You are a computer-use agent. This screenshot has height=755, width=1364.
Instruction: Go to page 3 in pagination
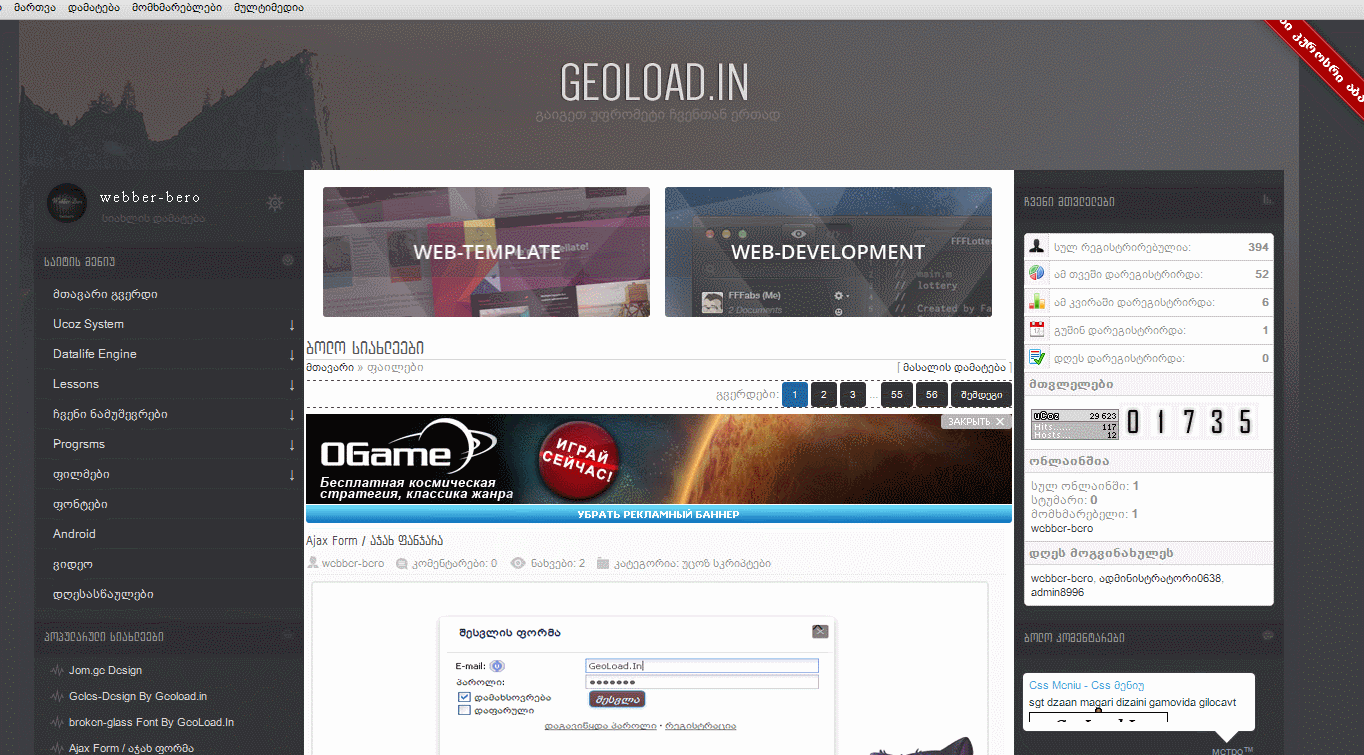tap(853, 394)
